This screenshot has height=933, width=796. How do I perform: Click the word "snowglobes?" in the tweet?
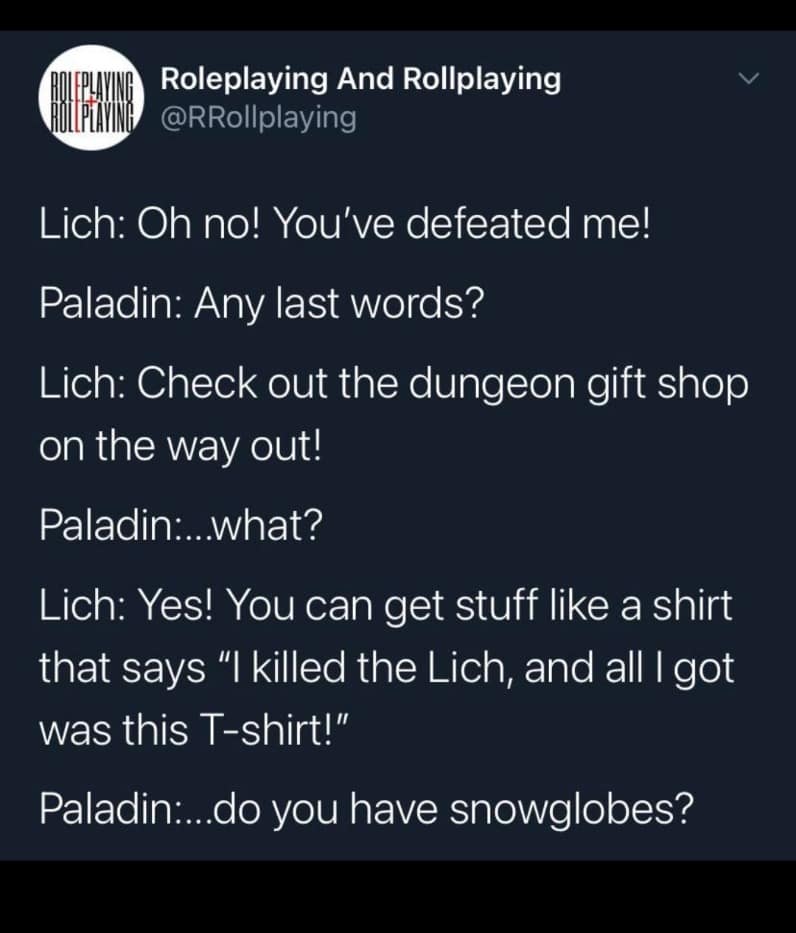tap(572, 809)
